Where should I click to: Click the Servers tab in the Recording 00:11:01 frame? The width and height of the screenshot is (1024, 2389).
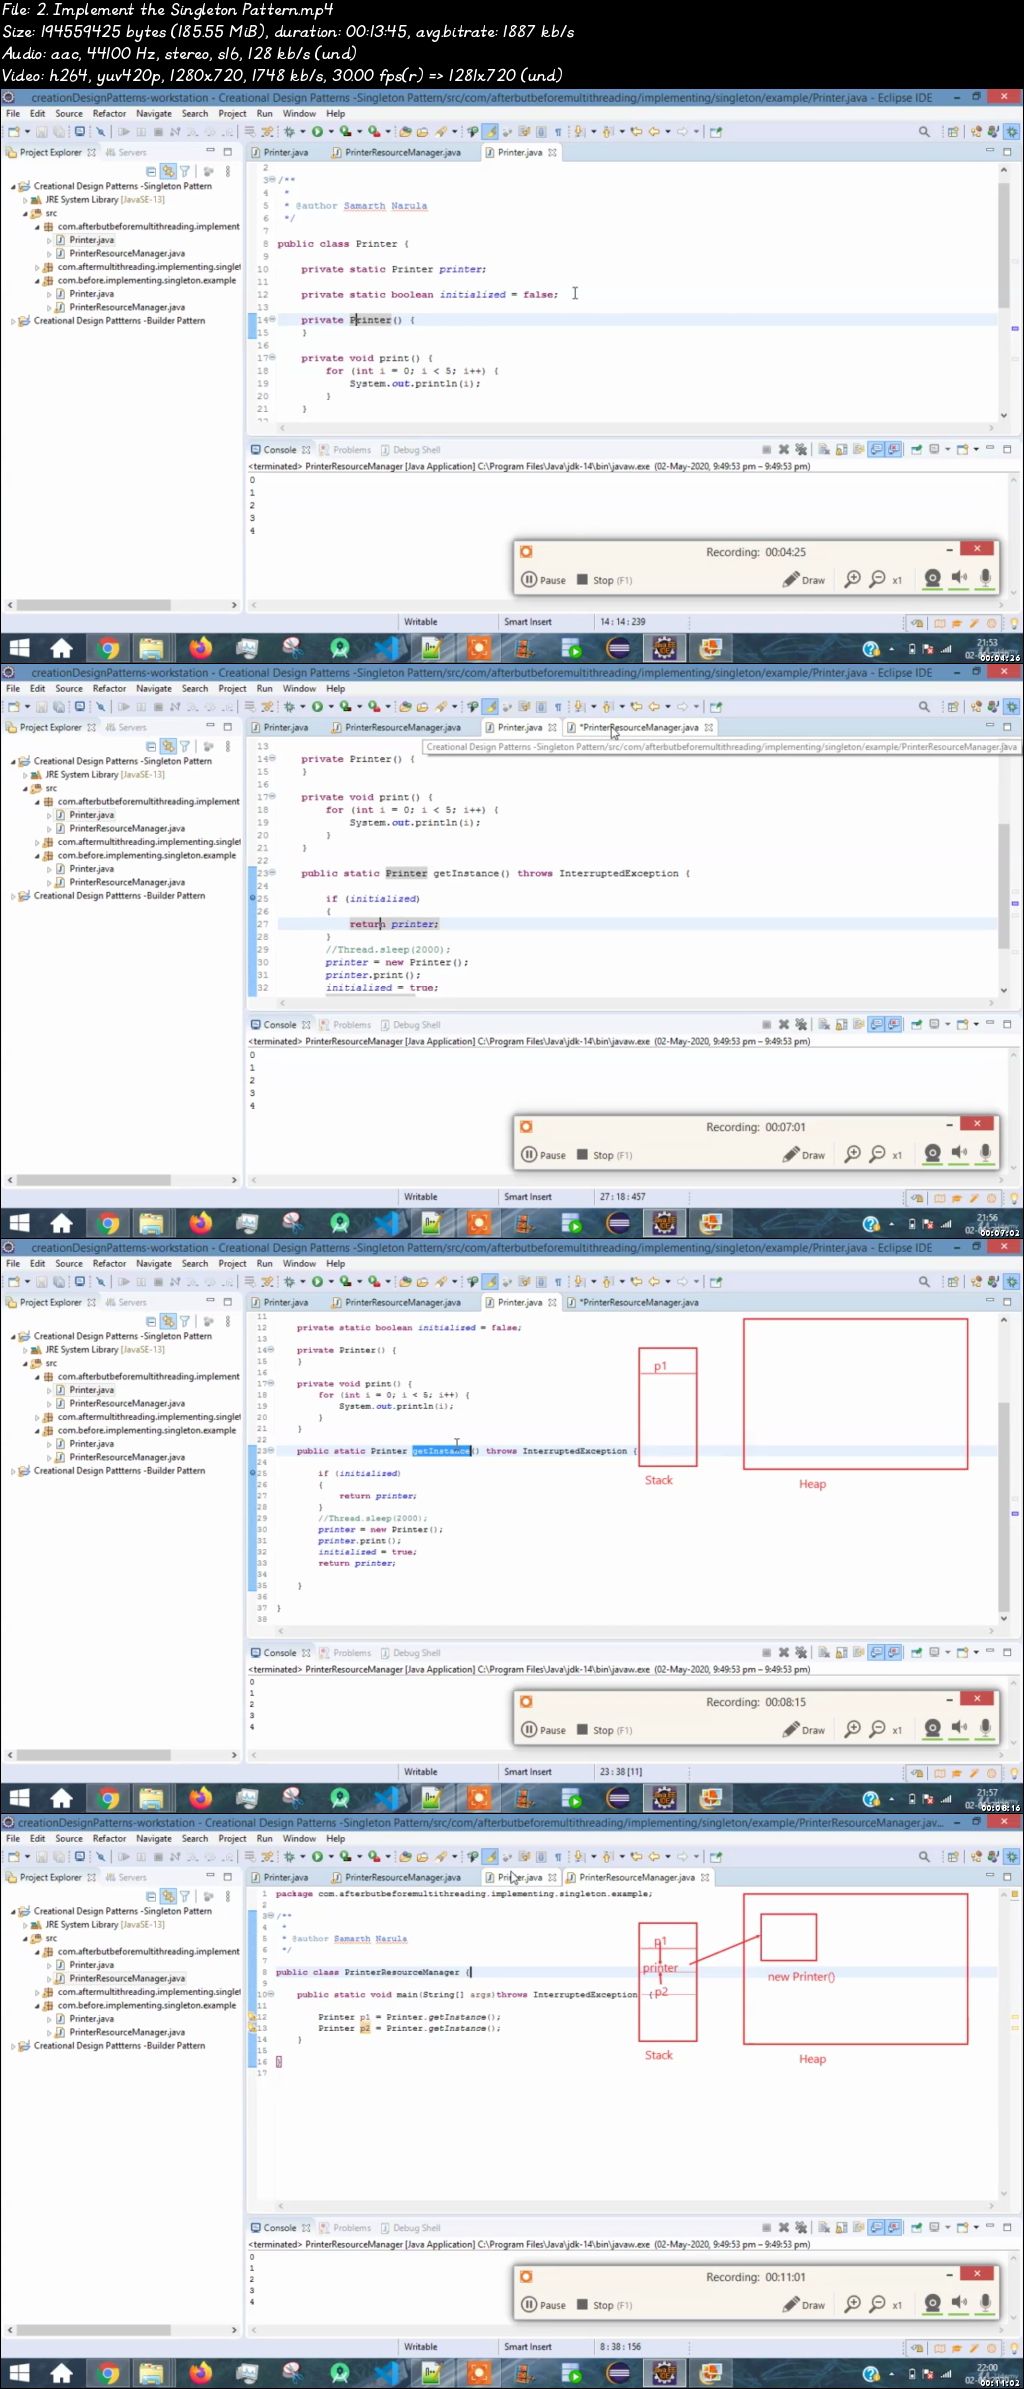pyautogui.click(x=126, y=1878)
